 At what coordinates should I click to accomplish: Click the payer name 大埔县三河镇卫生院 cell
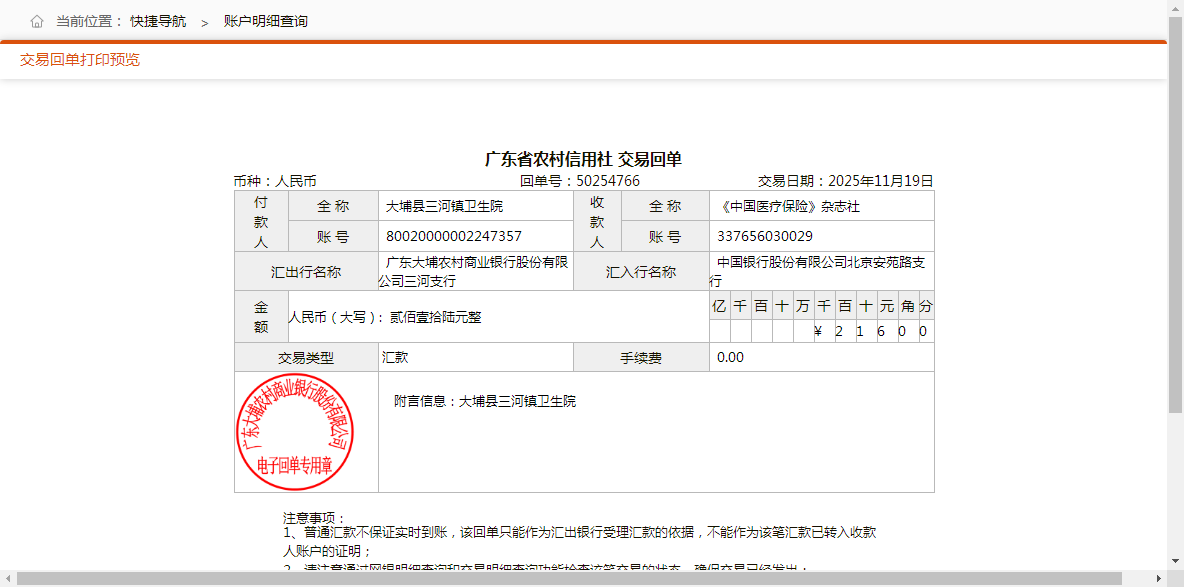[444, 206]
